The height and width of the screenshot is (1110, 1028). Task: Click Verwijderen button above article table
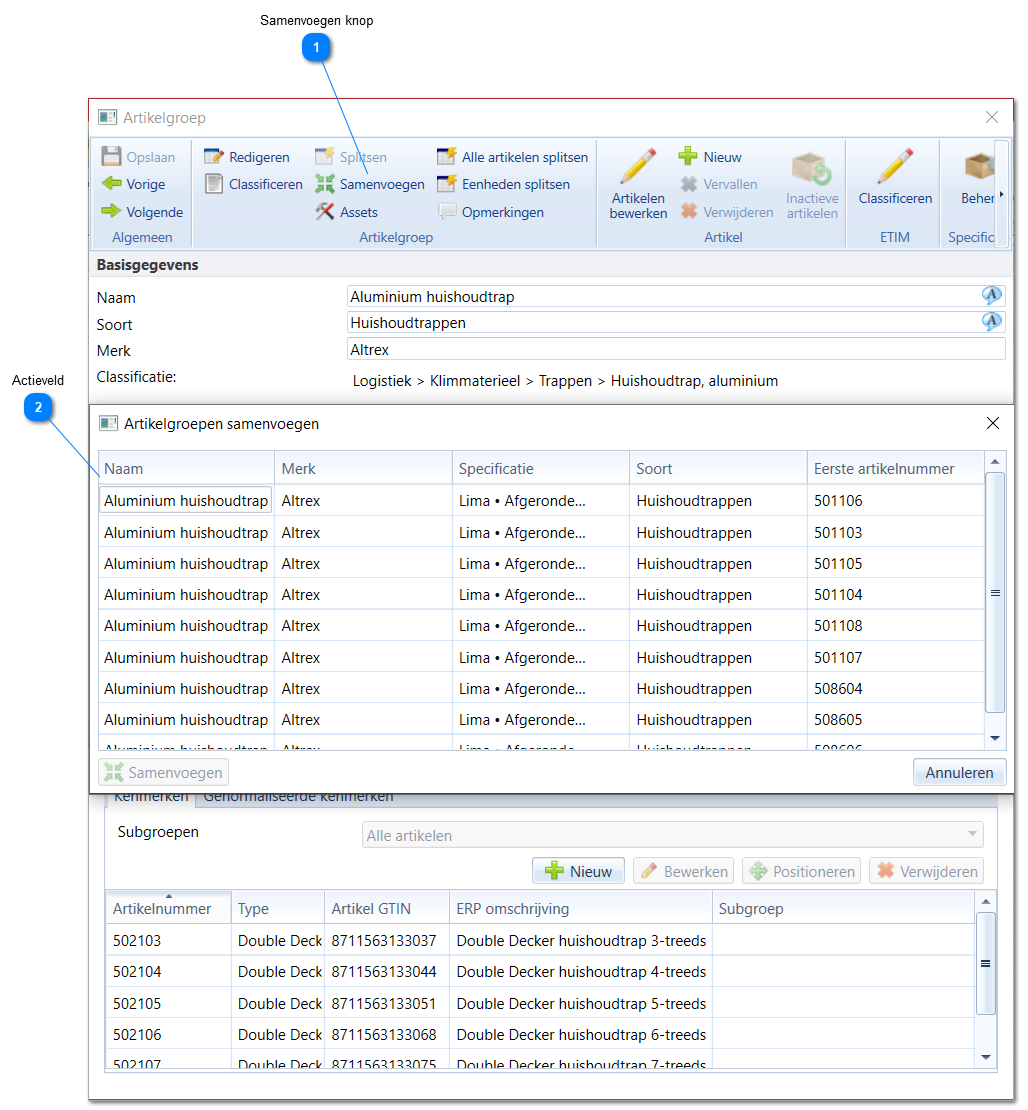click(927, 871)
